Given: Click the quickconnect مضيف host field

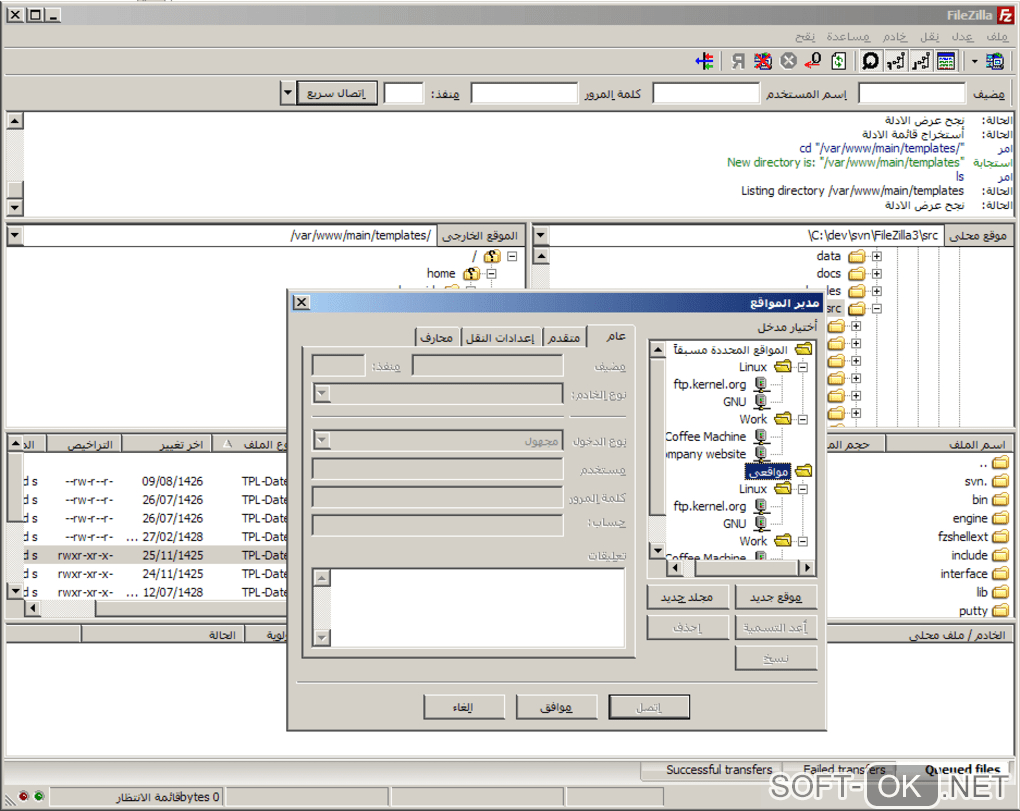Looking at the screenshot, I should click(911, 94).
